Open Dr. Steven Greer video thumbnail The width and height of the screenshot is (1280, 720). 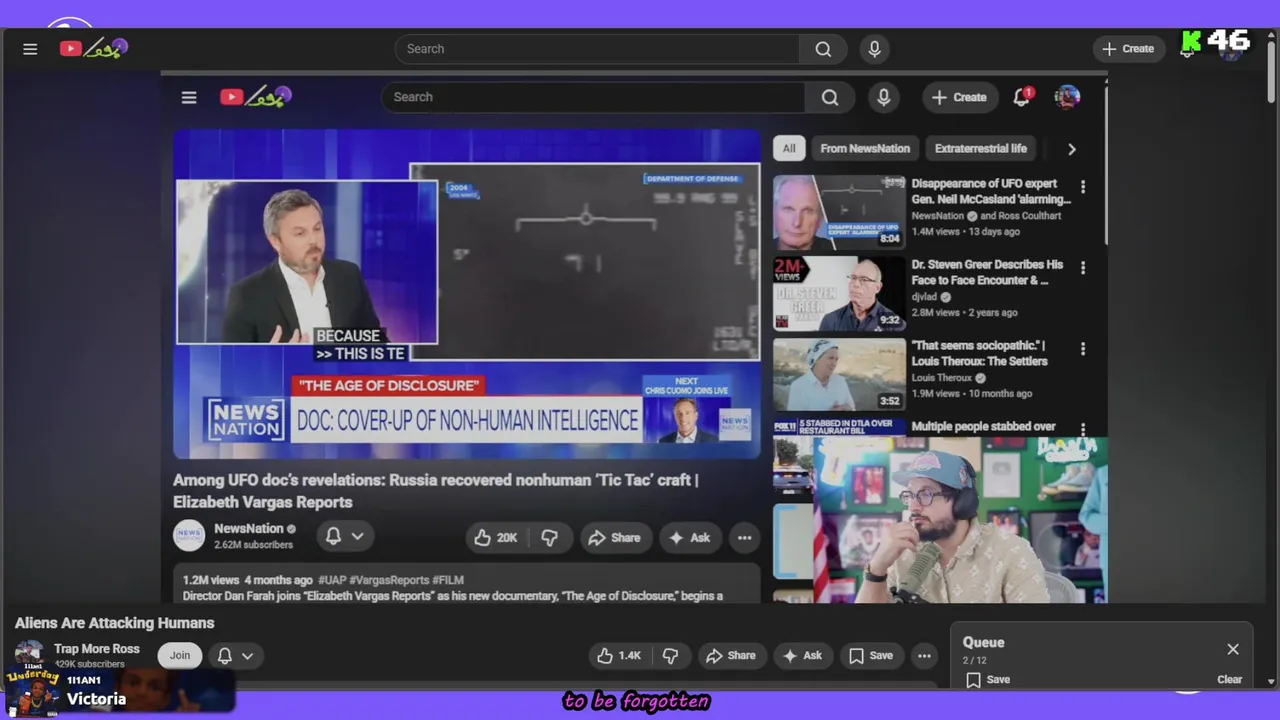point(839,293)
